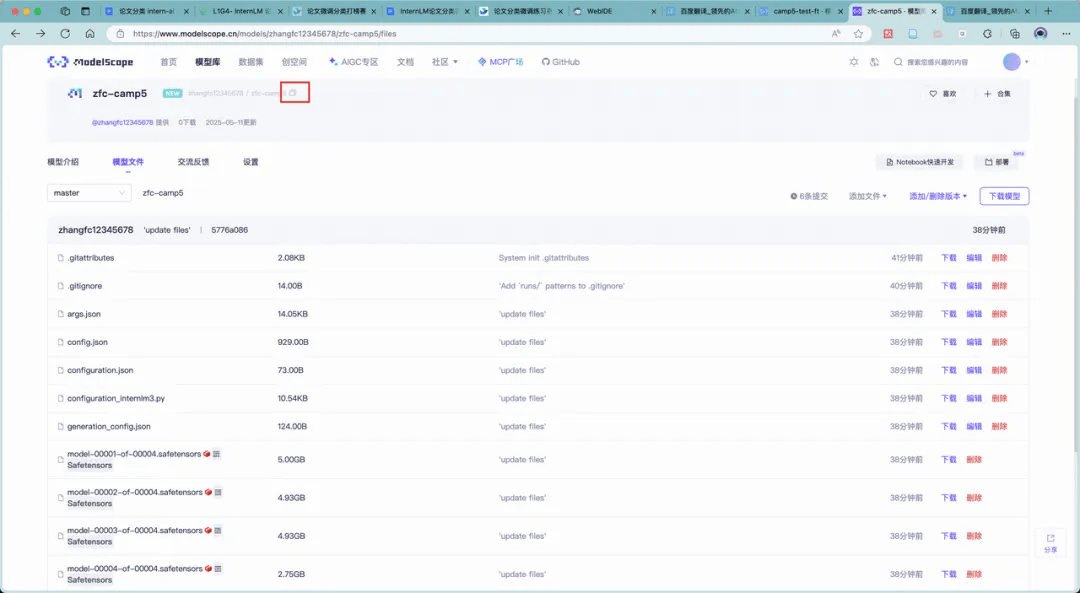
Task: Open a new tab with plus icon
Action: (x=1048, y=11)
